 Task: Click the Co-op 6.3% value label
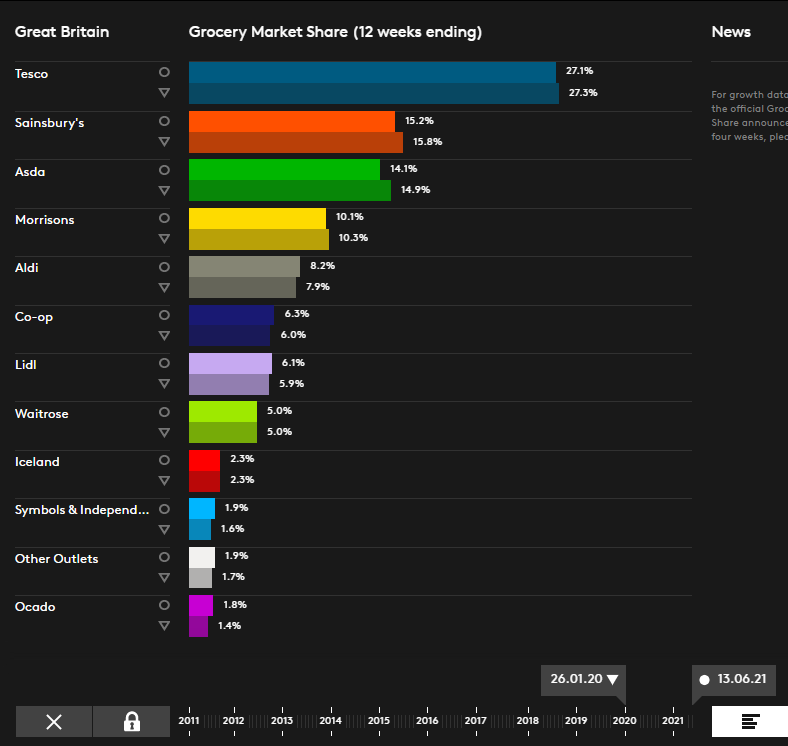297,314
